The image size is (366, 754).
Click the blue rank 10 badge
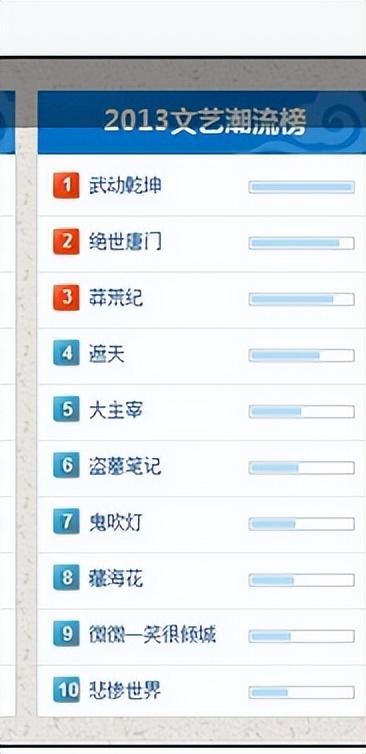pyautogui.click(x=66, y=691)
